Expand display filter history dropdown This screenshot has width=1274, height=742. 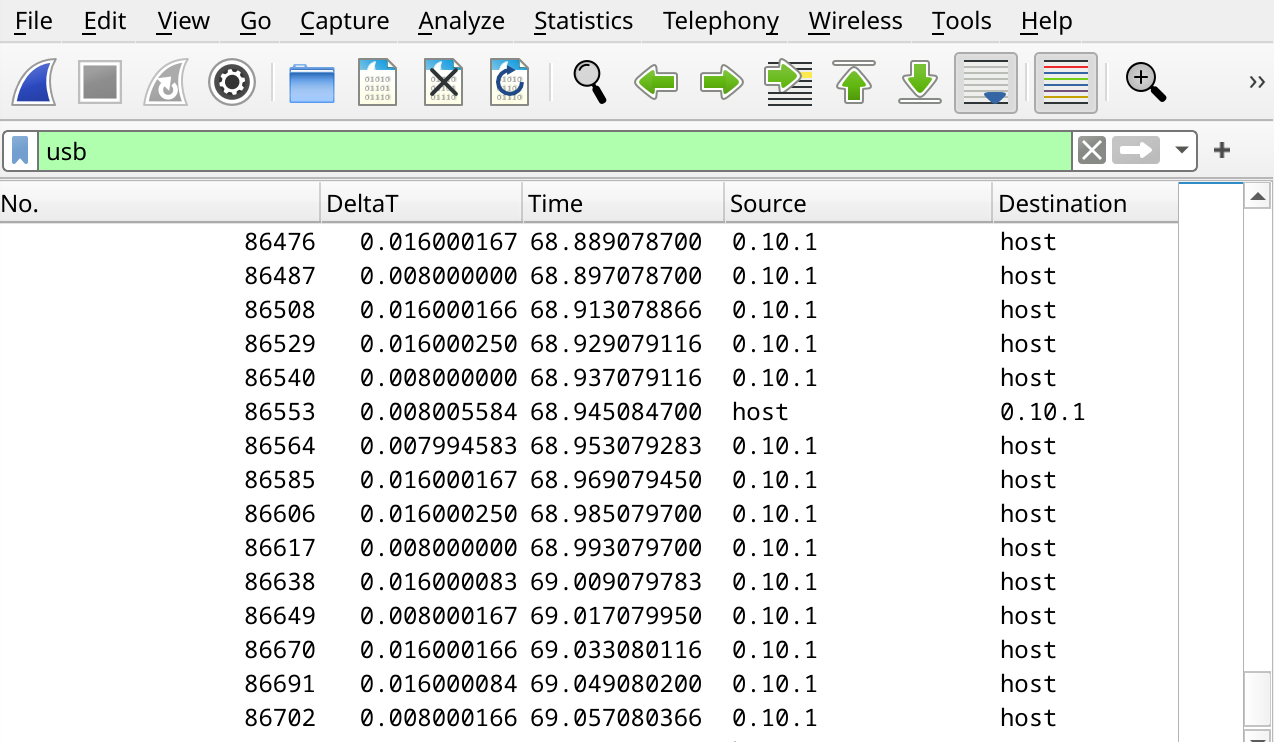click(1182, 151)
